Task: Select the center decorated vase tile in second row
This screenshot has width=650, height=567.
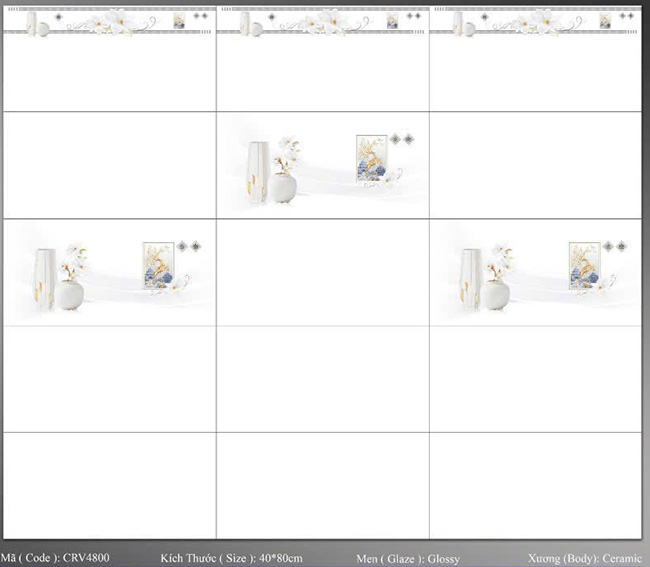Action: tap(323, 165)
